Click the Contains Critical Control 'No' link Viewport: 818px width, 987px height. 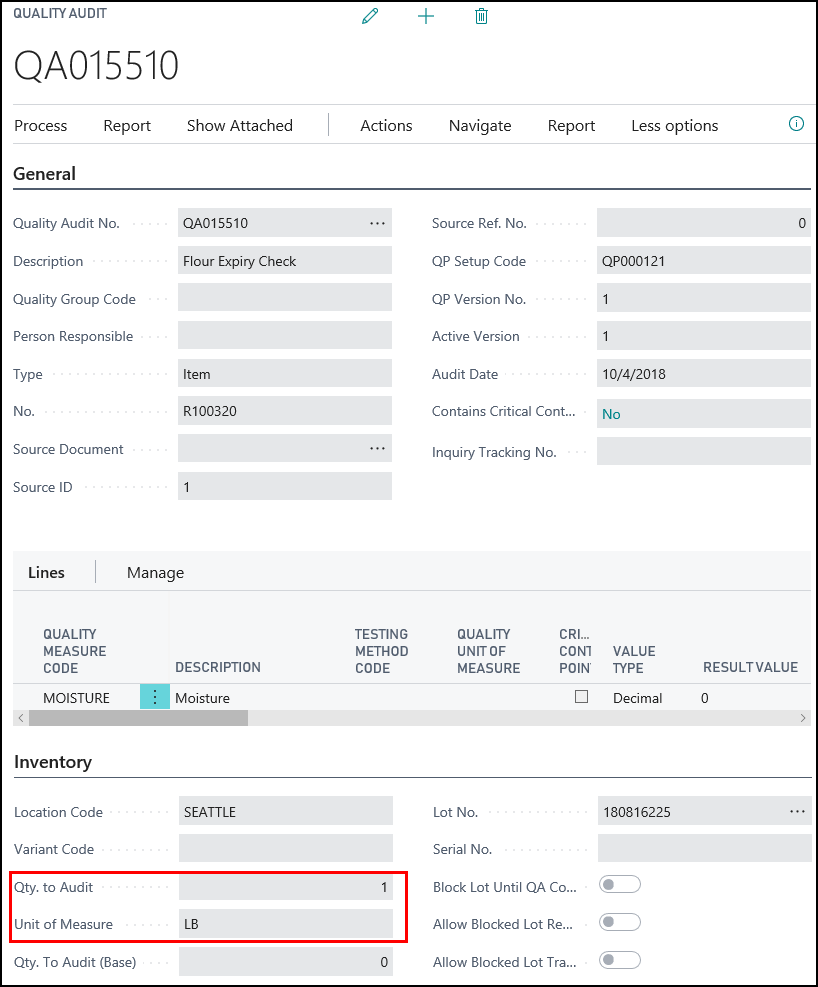tap(611, 414)
